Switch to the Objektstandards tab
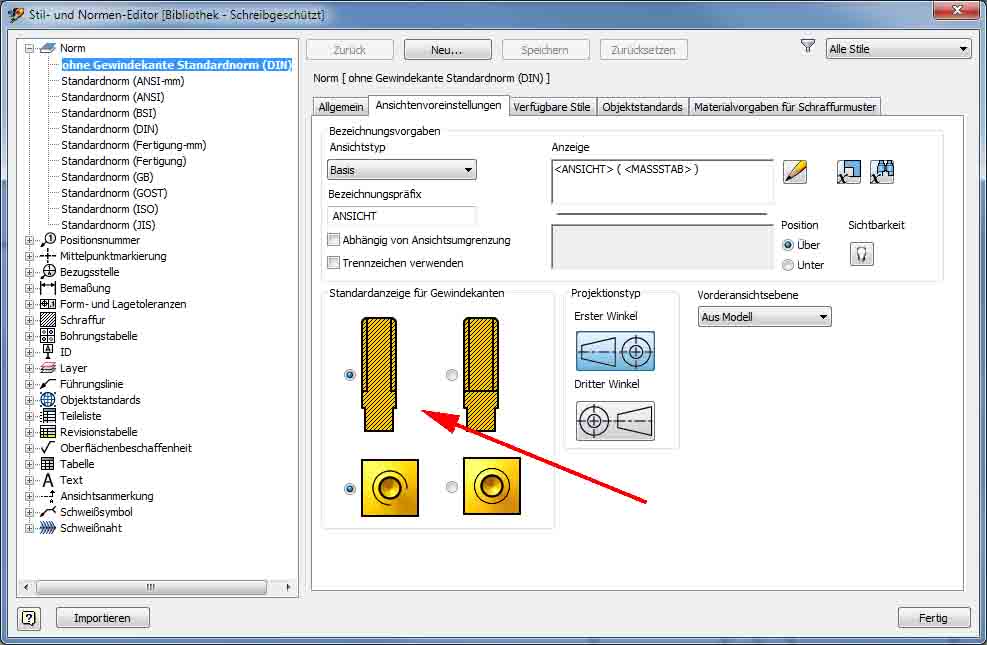The image size is (987, 645). [642, 107]
